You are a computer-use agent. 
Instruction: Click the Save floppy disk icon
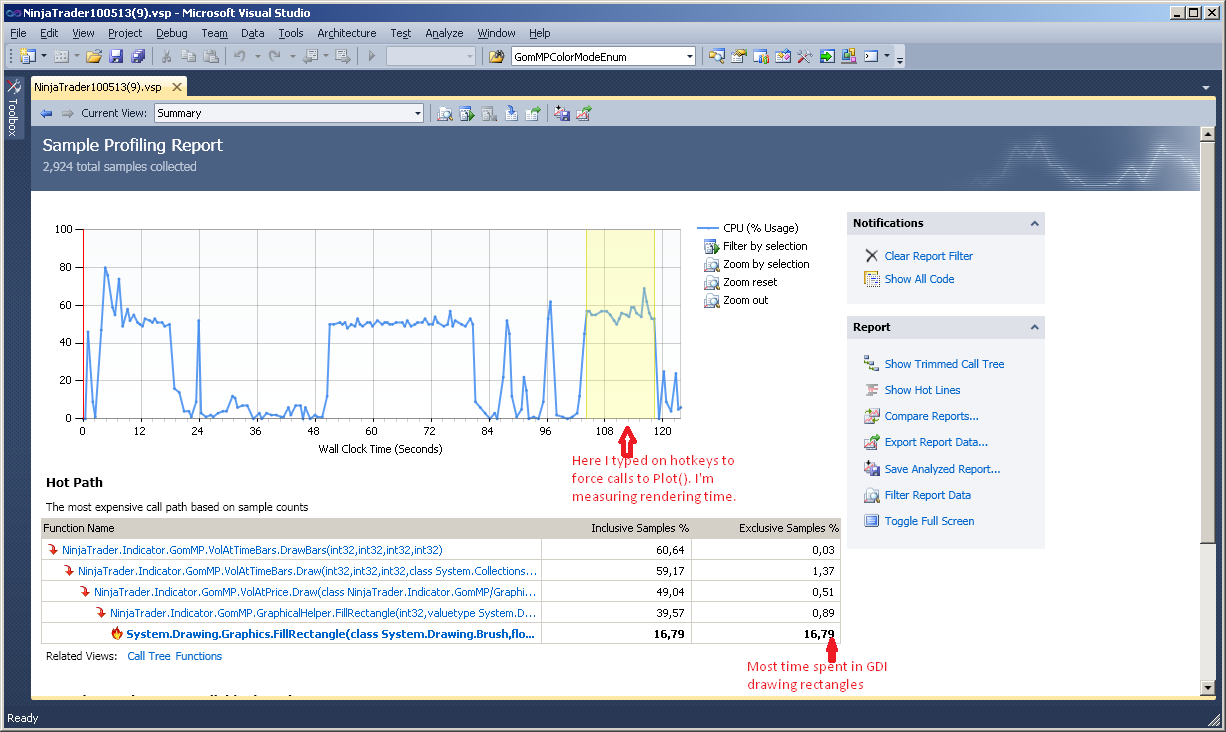point(116,57)
